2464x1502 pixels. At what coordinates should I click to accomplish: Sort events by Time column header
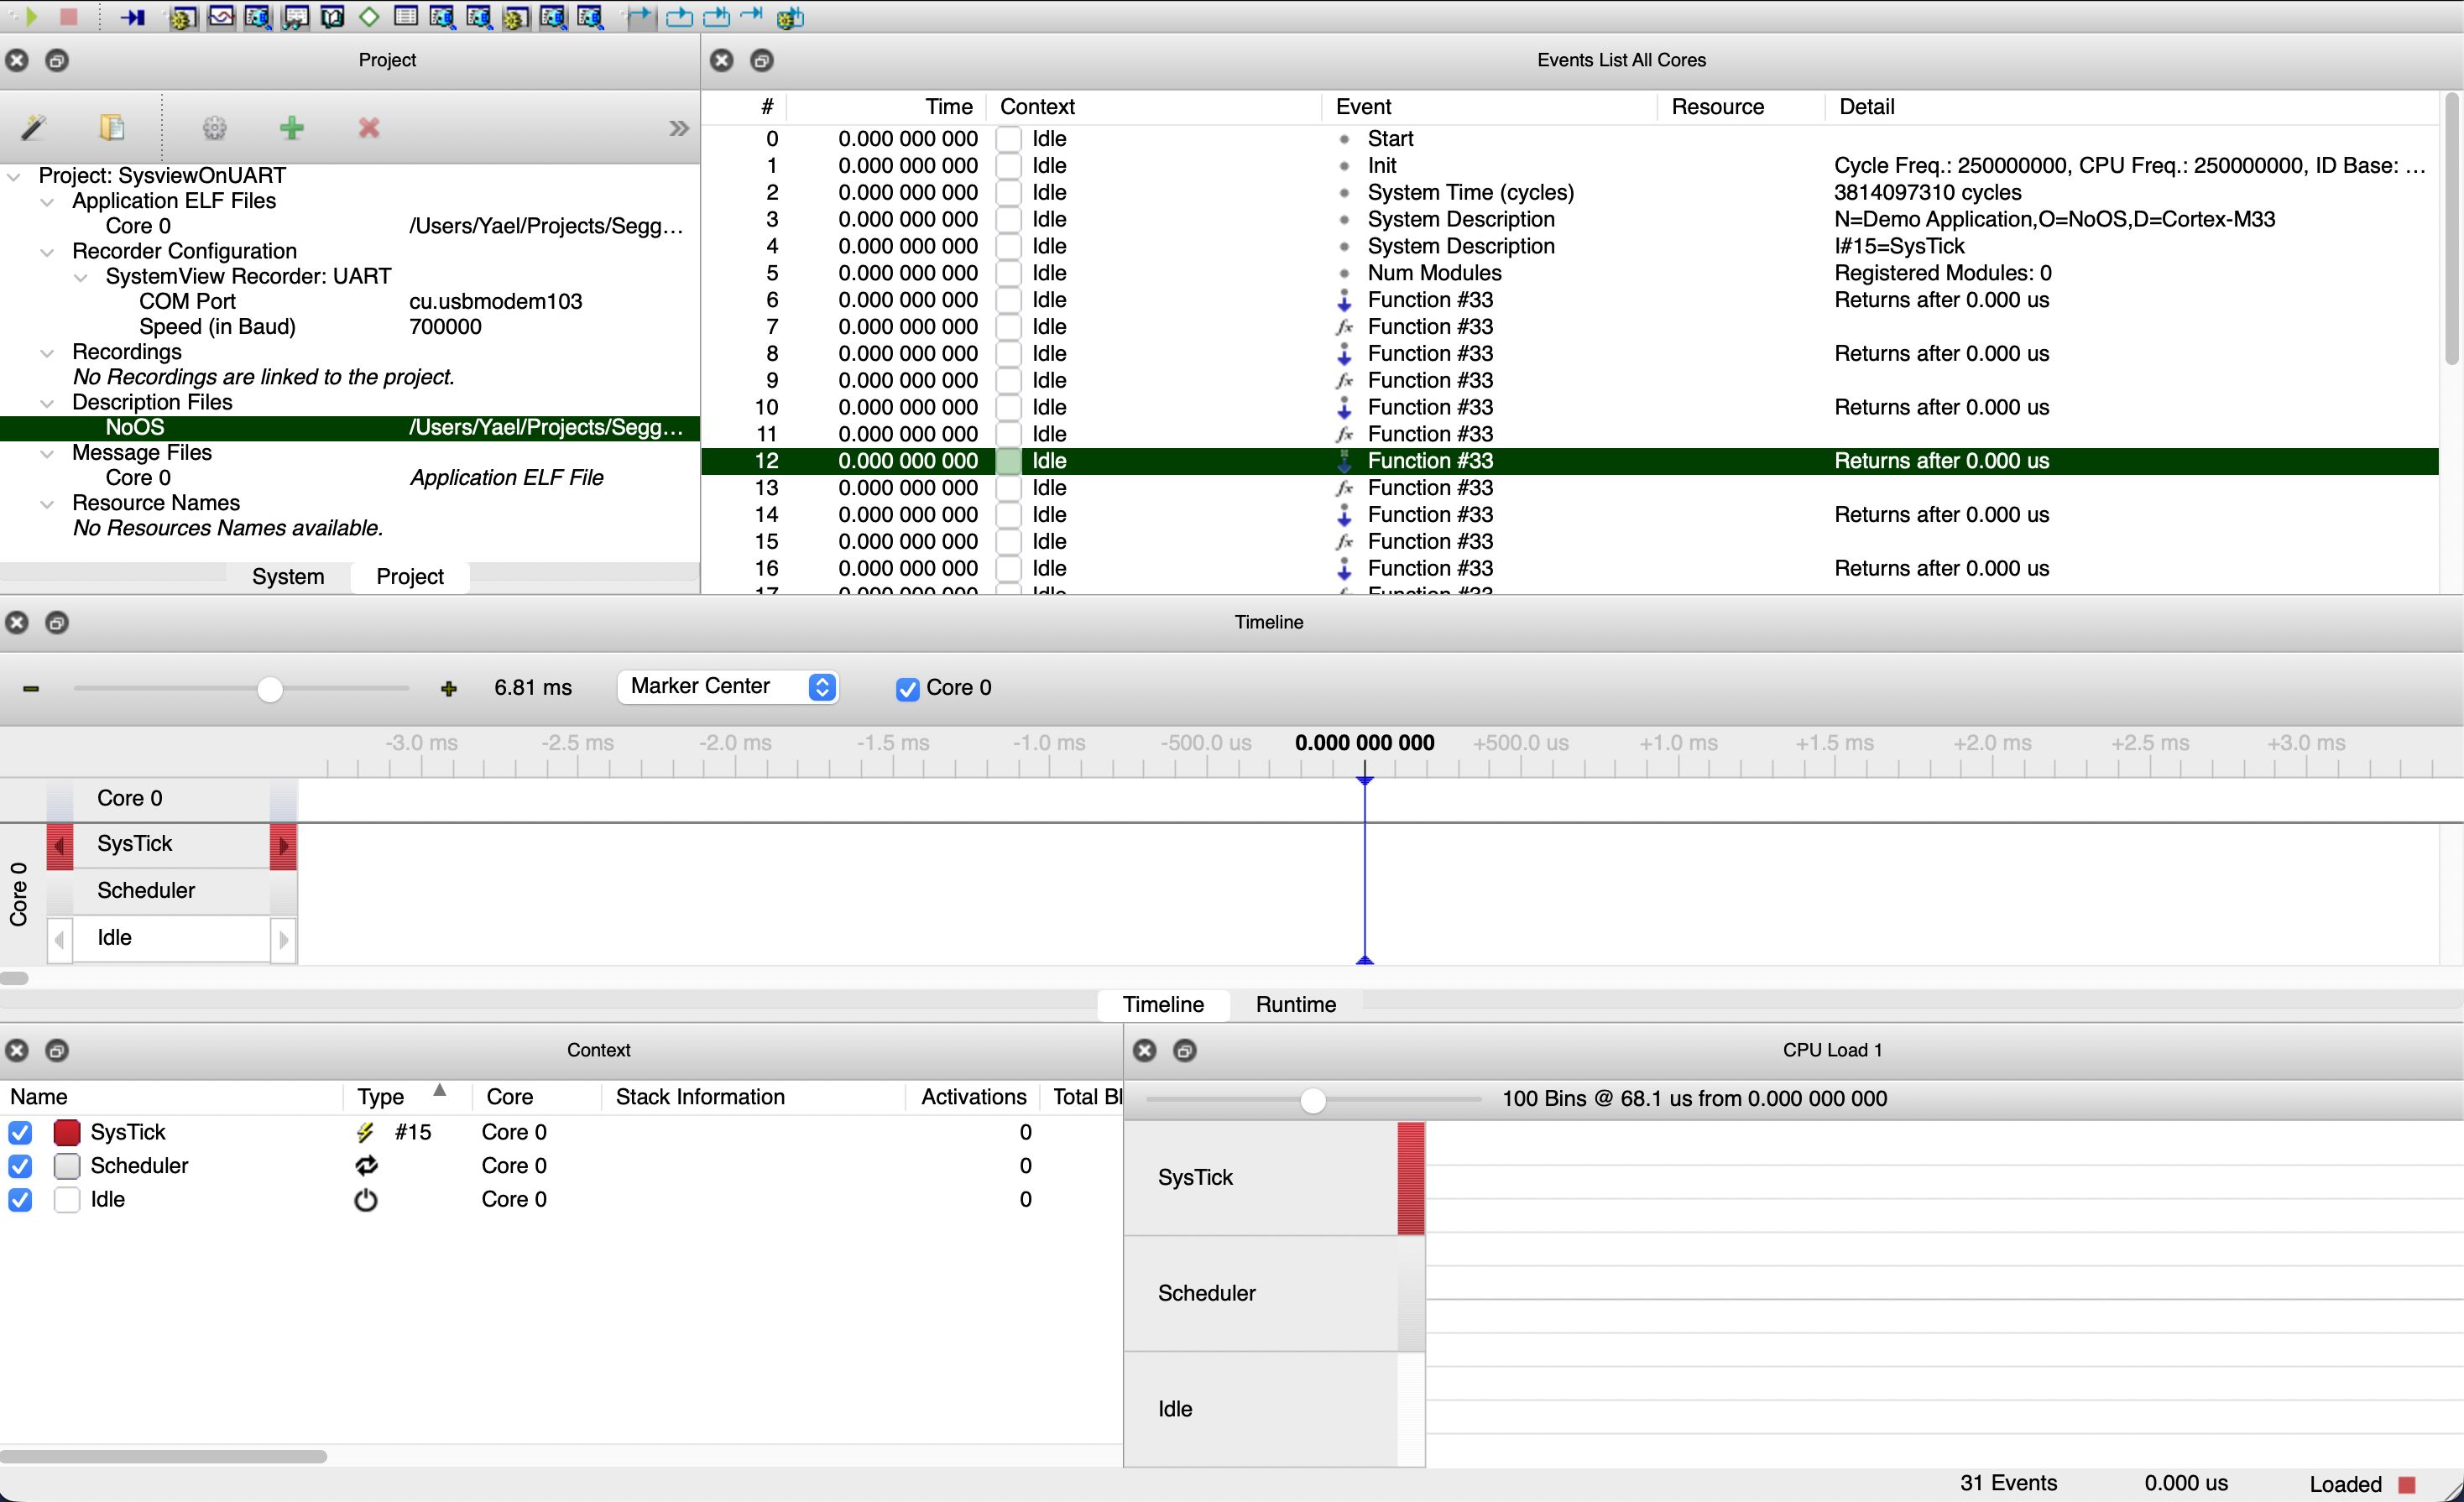tap(886, 107)
